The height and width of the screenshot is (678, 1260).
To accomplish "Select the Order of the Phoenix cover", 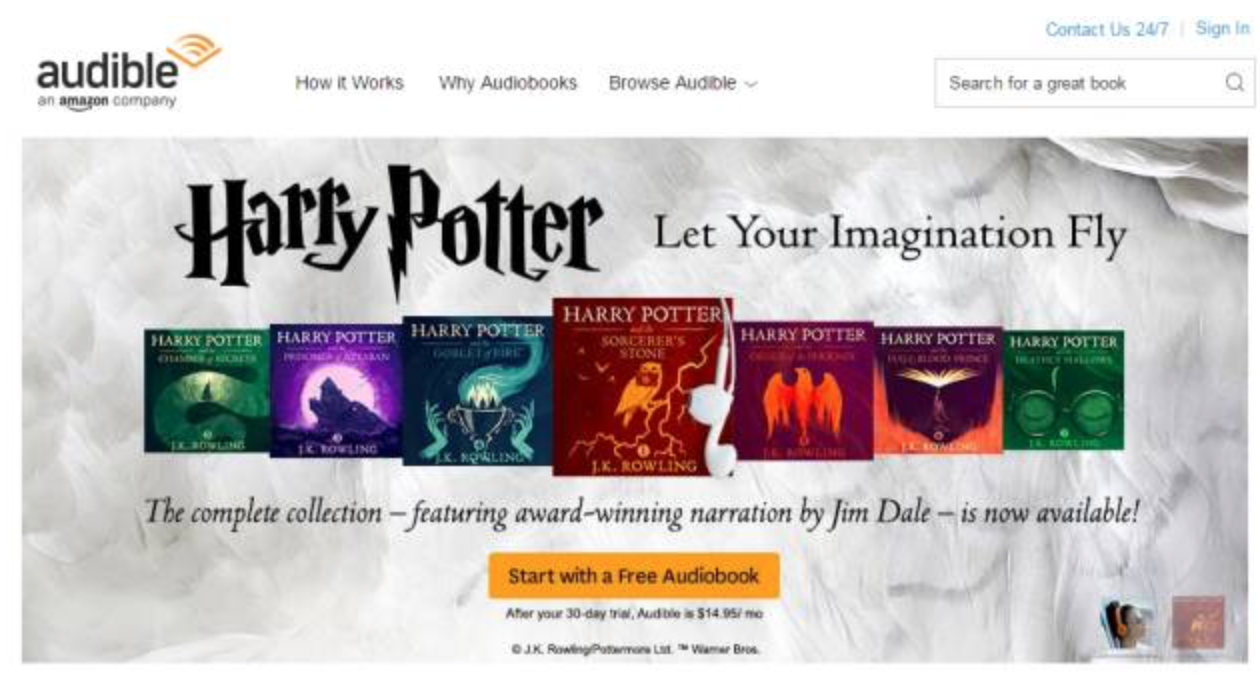I will coord(804,391).
